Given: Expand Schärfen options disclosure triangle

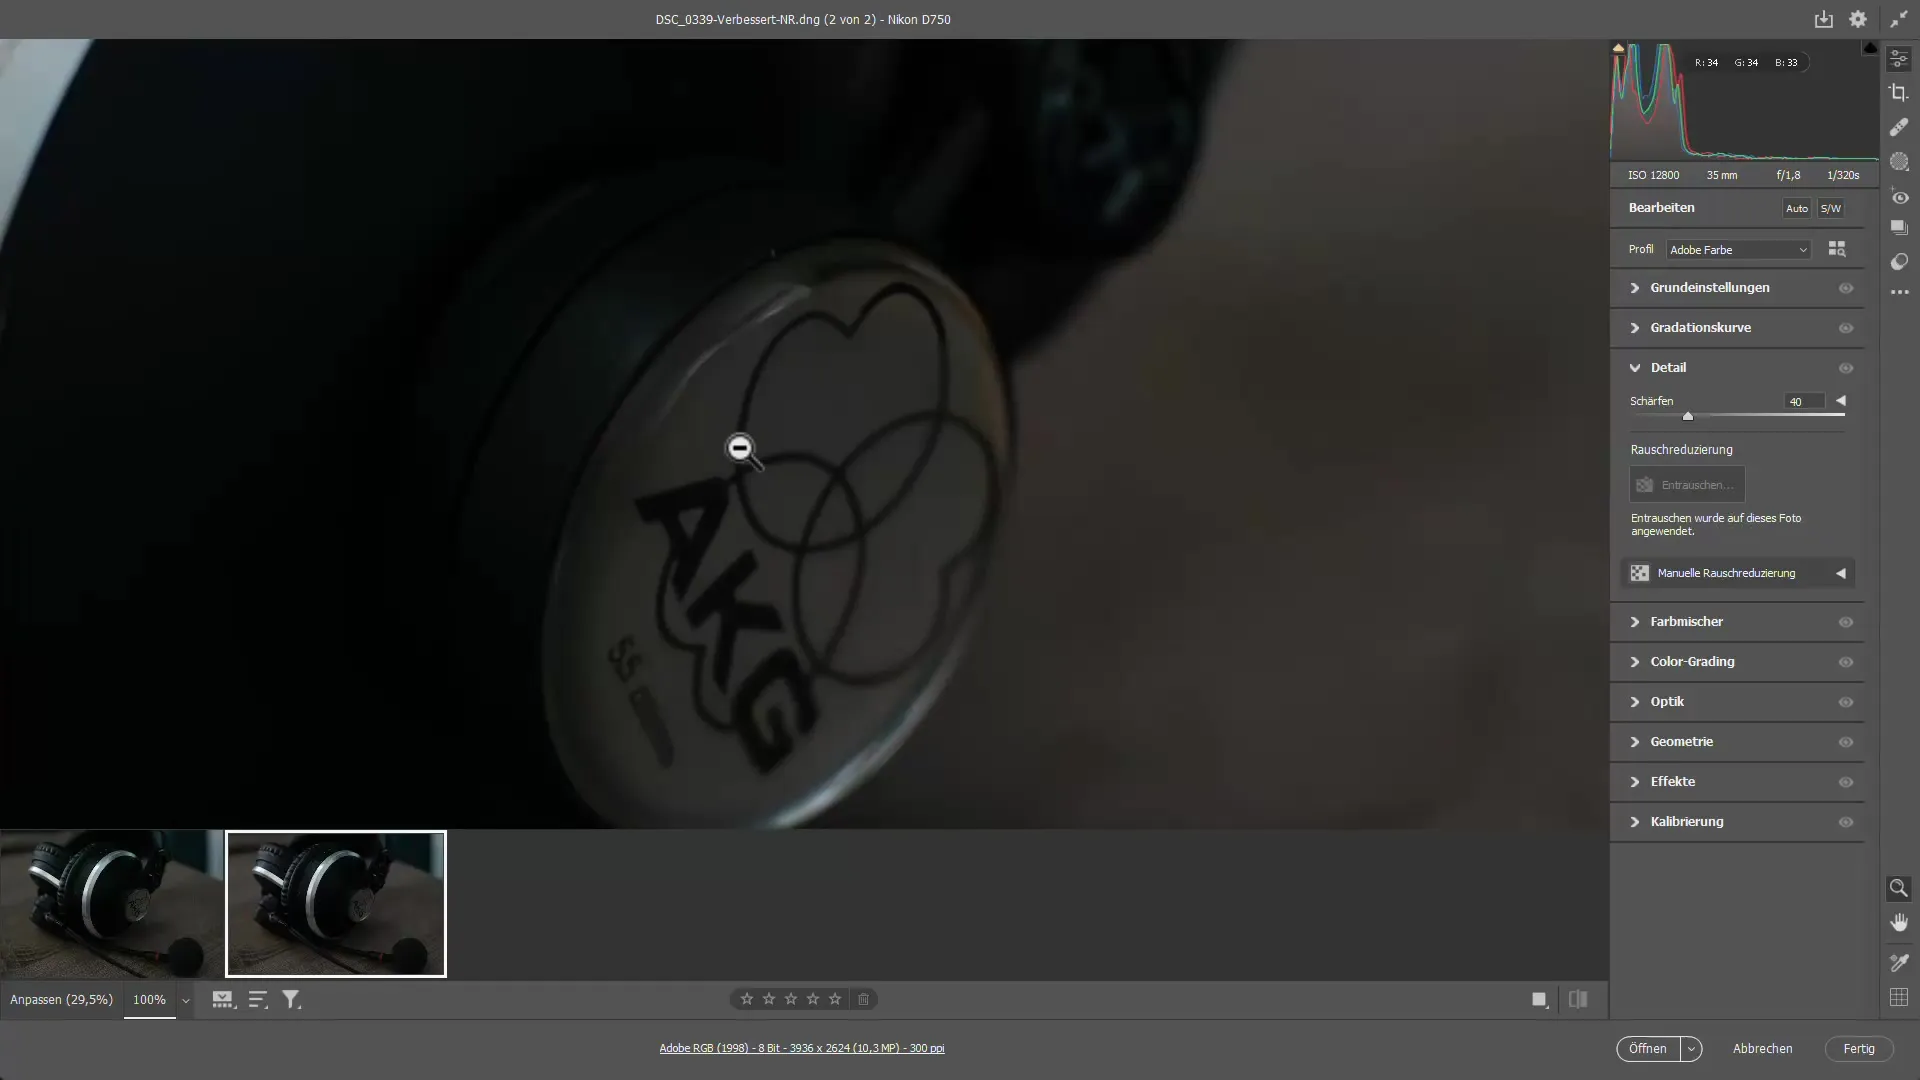Looking at the screenshot, I should 1841,400.
